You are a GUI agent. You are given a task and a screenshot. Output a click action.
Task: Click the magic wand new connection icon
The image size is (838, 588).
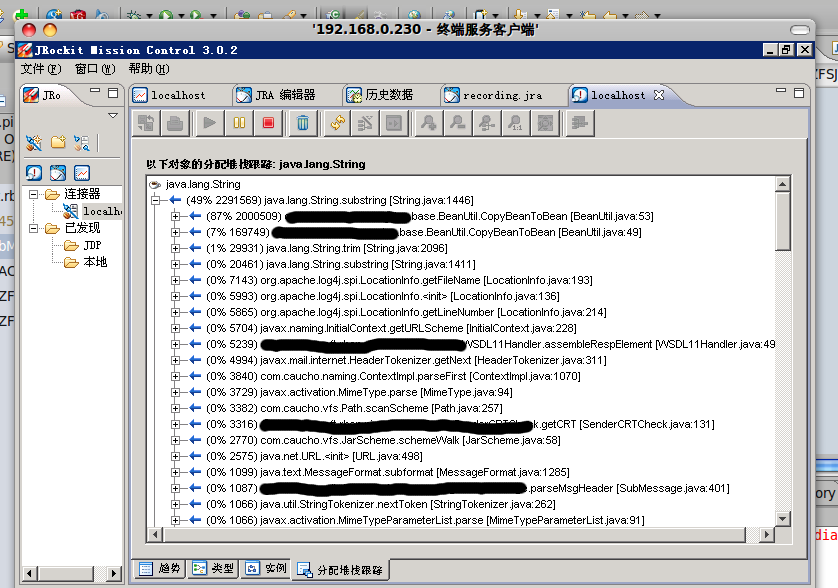(x=34, y=143)
